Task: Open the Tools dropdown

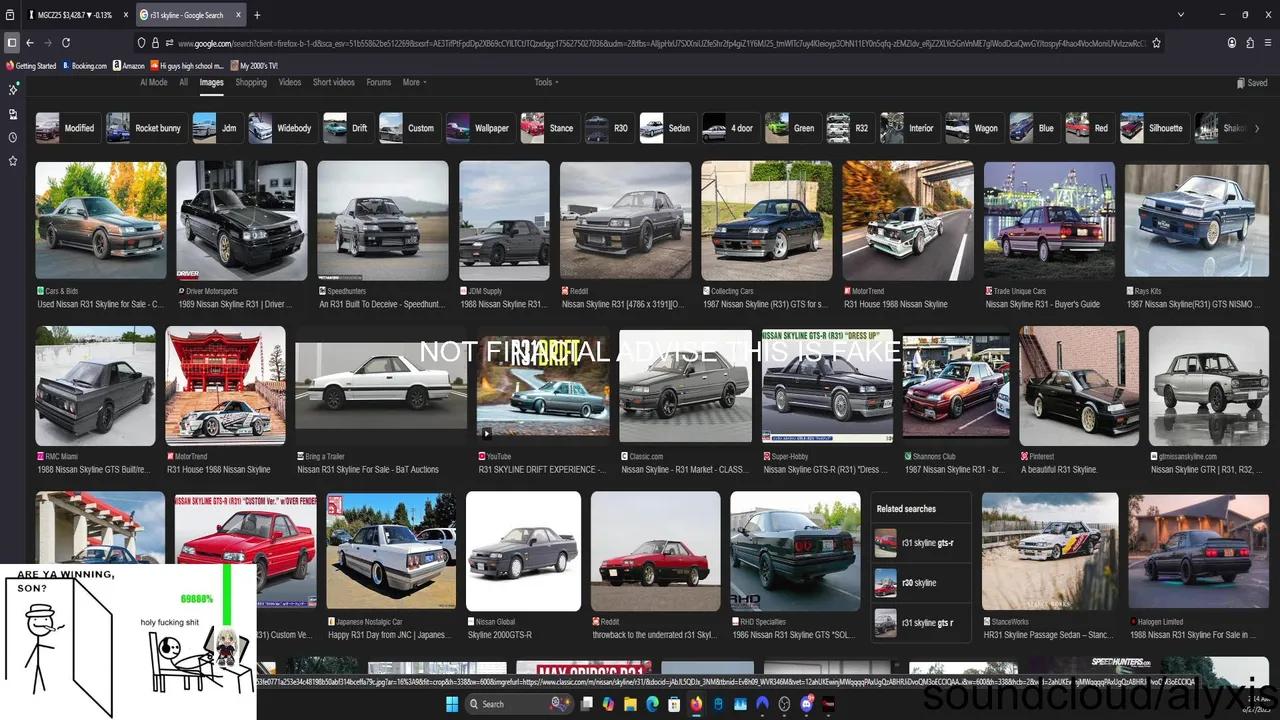Action: (546, 82)
